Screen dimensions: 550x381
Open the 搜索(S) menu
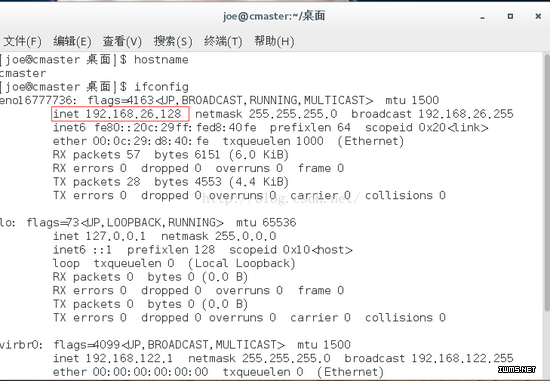click(173, 41)
